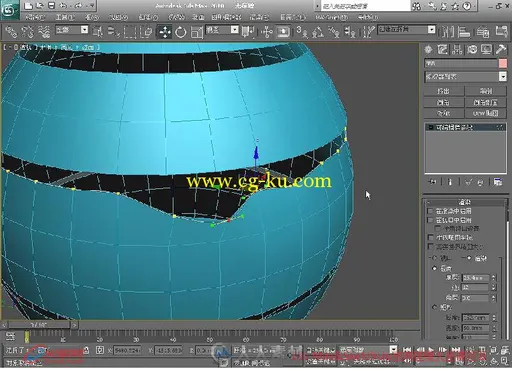Image resolution: width=512 pixels, height=369 pixels.
Task: Click Remove Modifier trash icon
Action: point(480,182)
